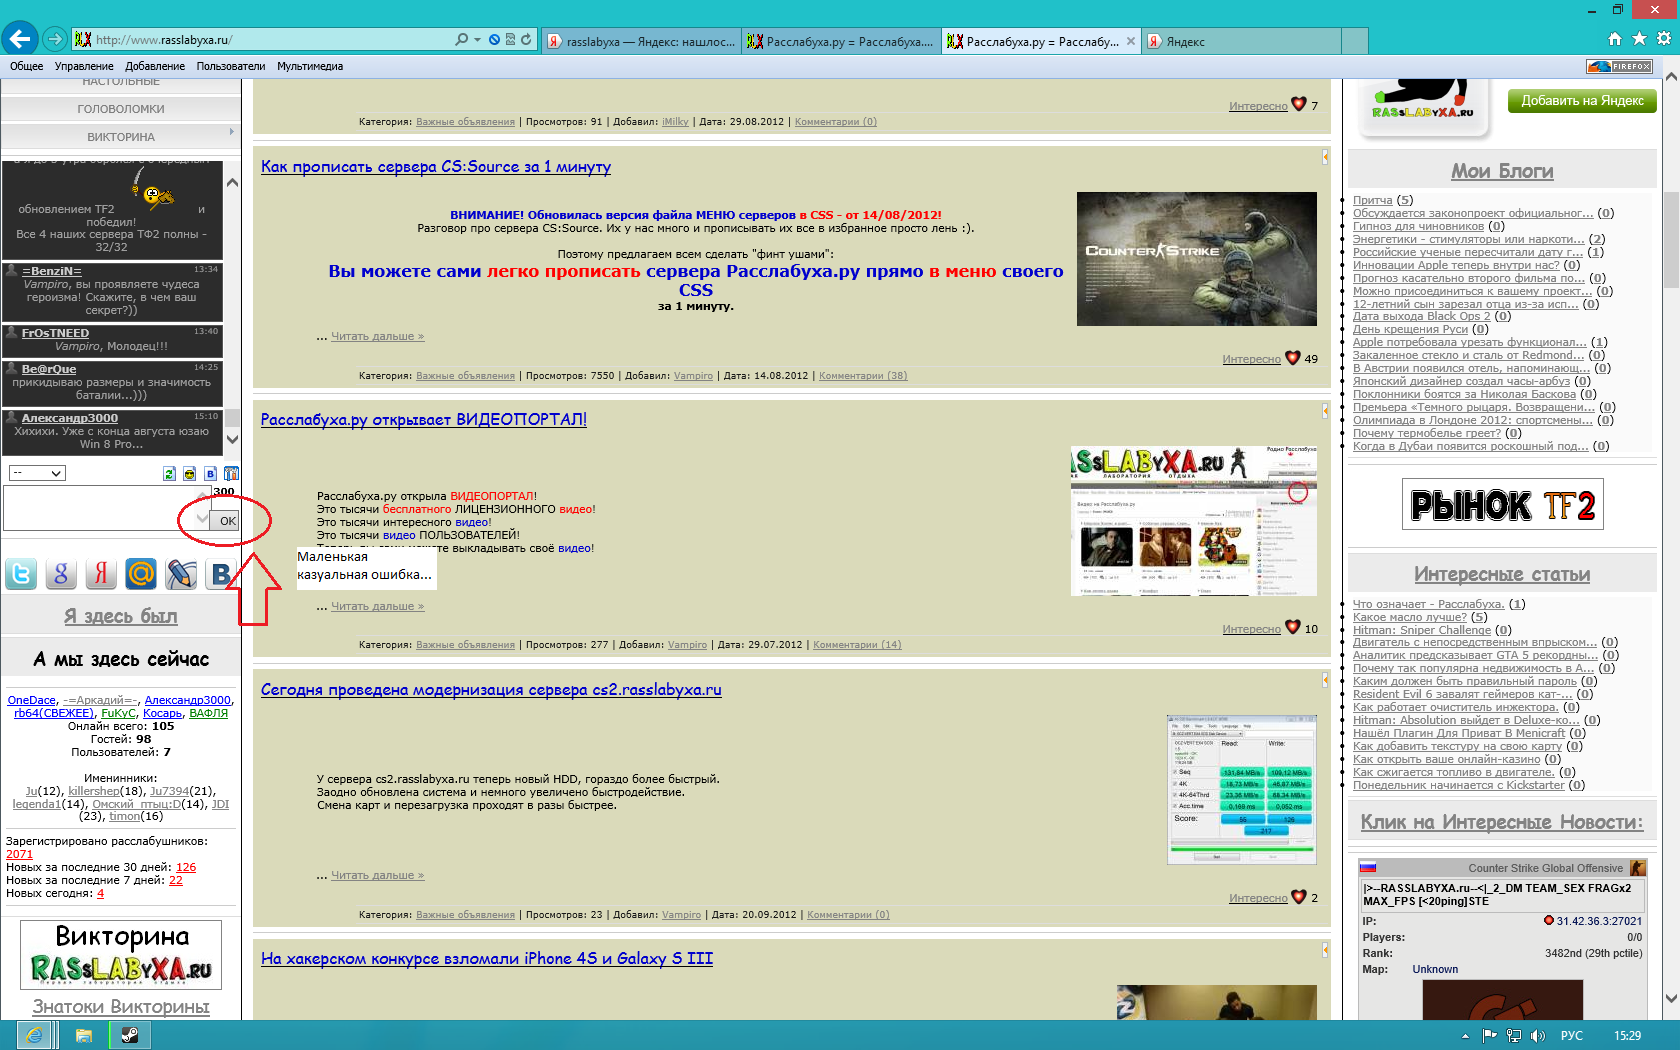Open 'Сегодня проведена модернизация сервера cs2.rasslabyxa.ru'

point(491,690)
